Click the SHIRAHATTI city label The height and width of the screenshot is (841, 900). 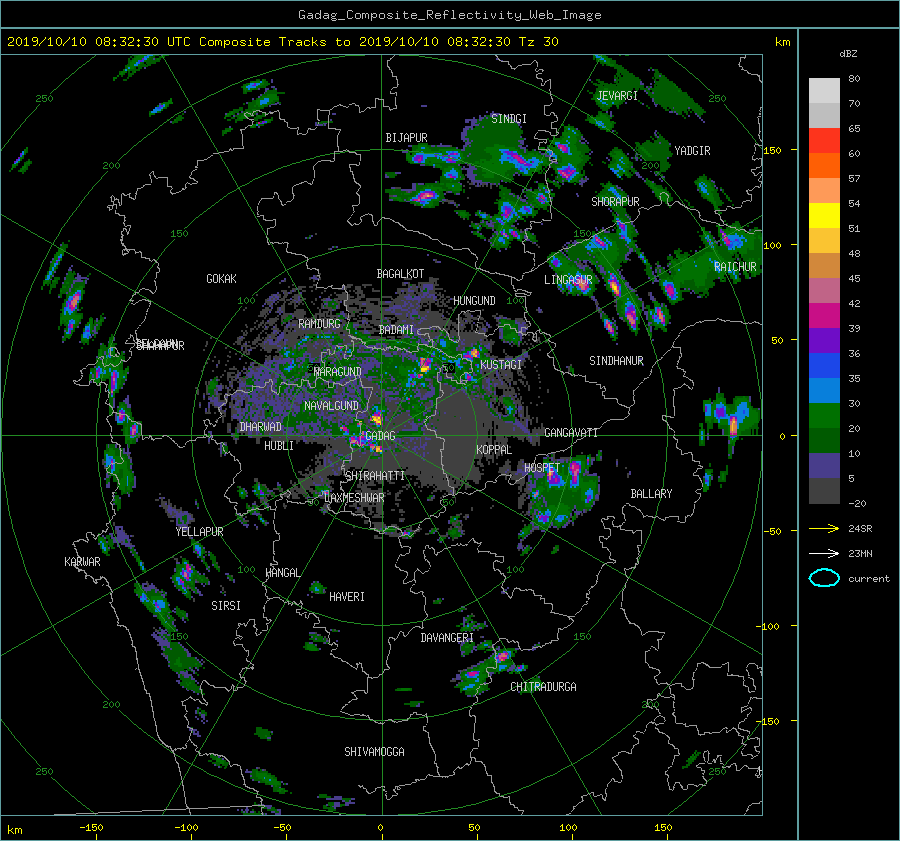375,476
